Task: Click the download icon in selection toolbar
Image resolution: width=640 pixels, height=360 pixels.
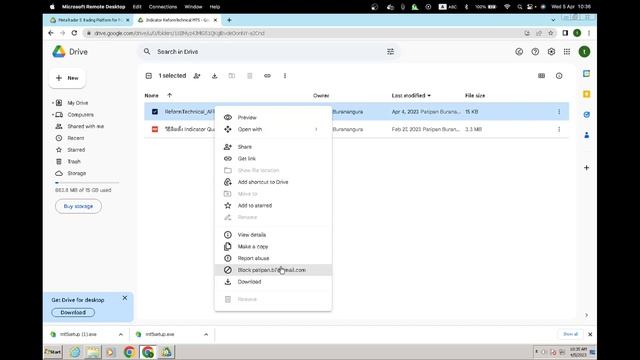Action: (x=214, y=76)
